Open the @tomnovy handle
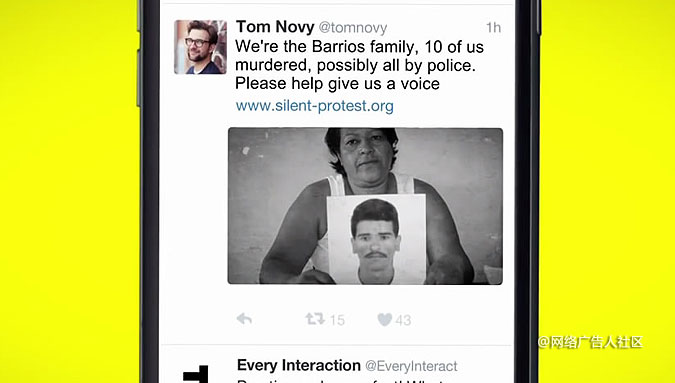This screenshot has width=675, height=383. (x=353, y=28)
